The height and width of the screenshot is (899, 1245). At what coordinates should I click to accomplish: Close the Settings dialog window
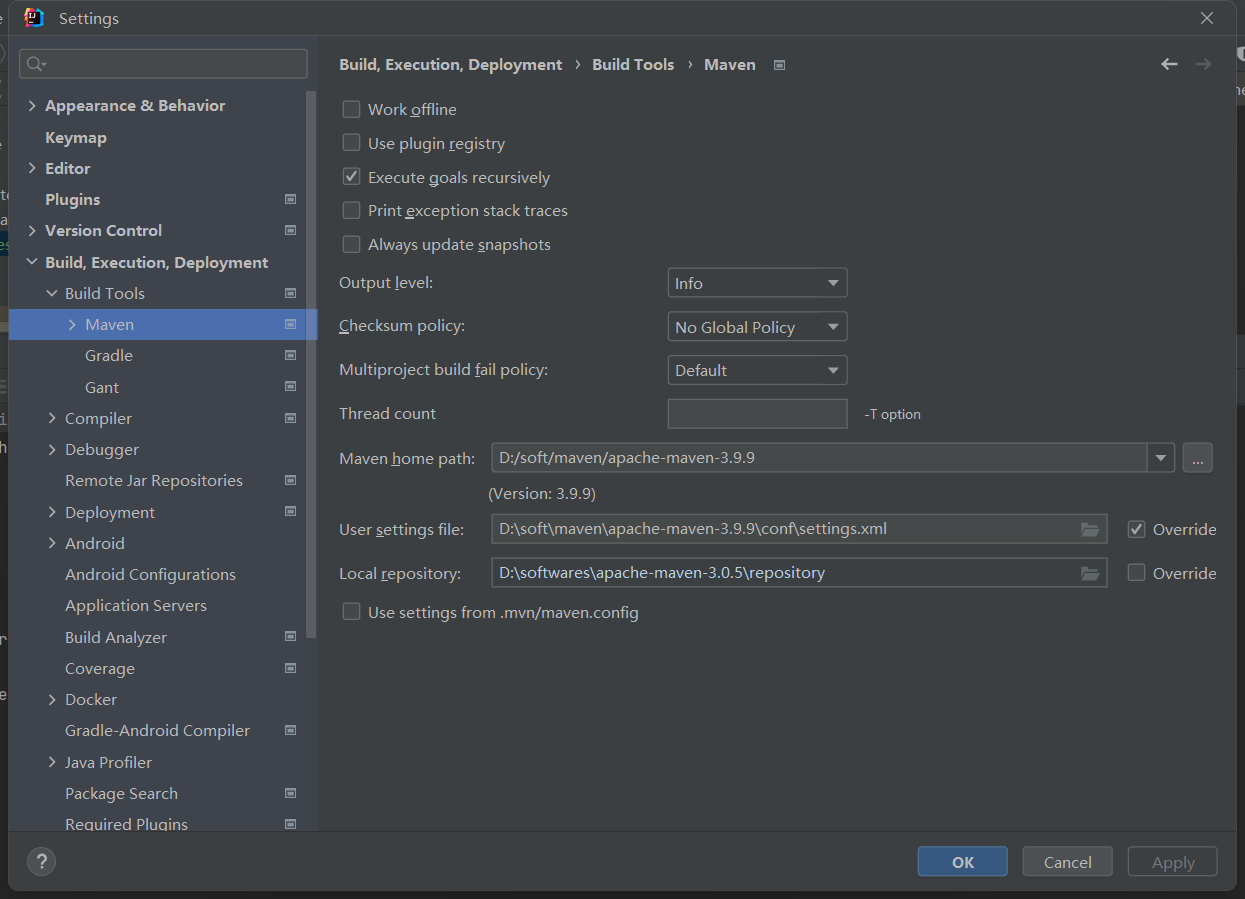click(1207, 18)
